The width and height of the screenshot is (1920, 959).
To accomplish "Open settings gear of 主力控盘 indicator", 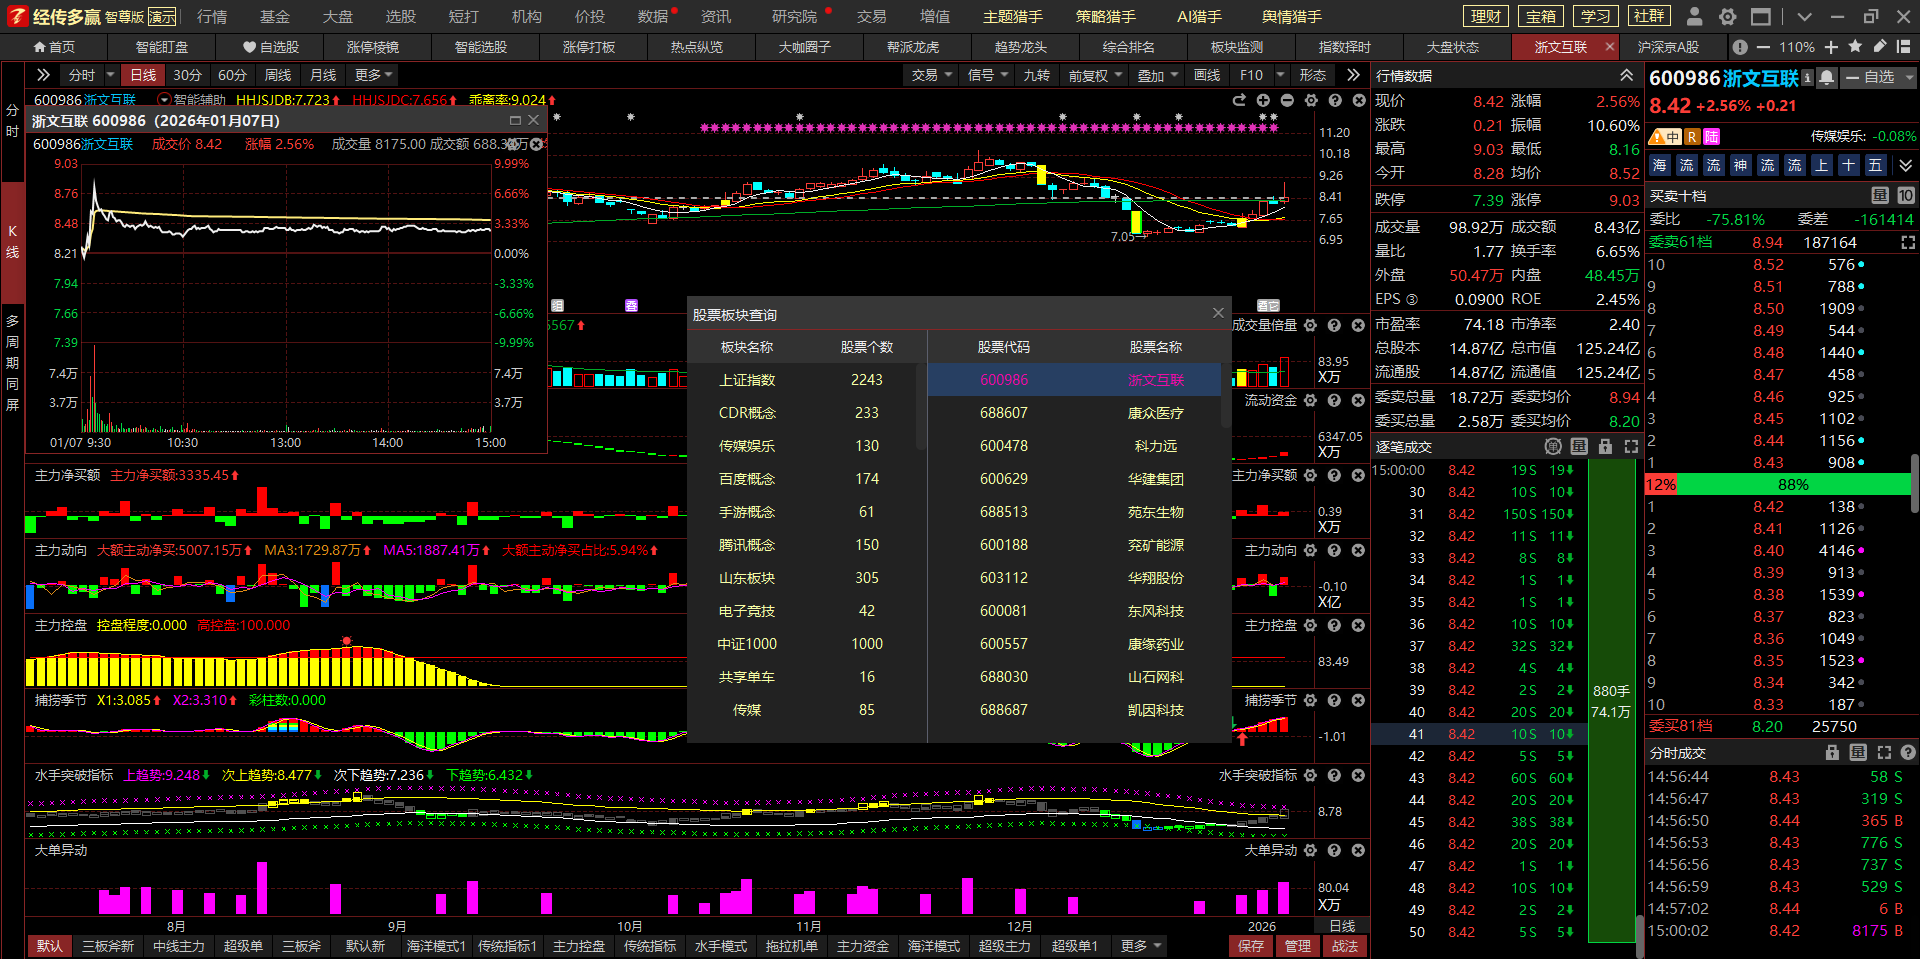I will coord(1310,626).
